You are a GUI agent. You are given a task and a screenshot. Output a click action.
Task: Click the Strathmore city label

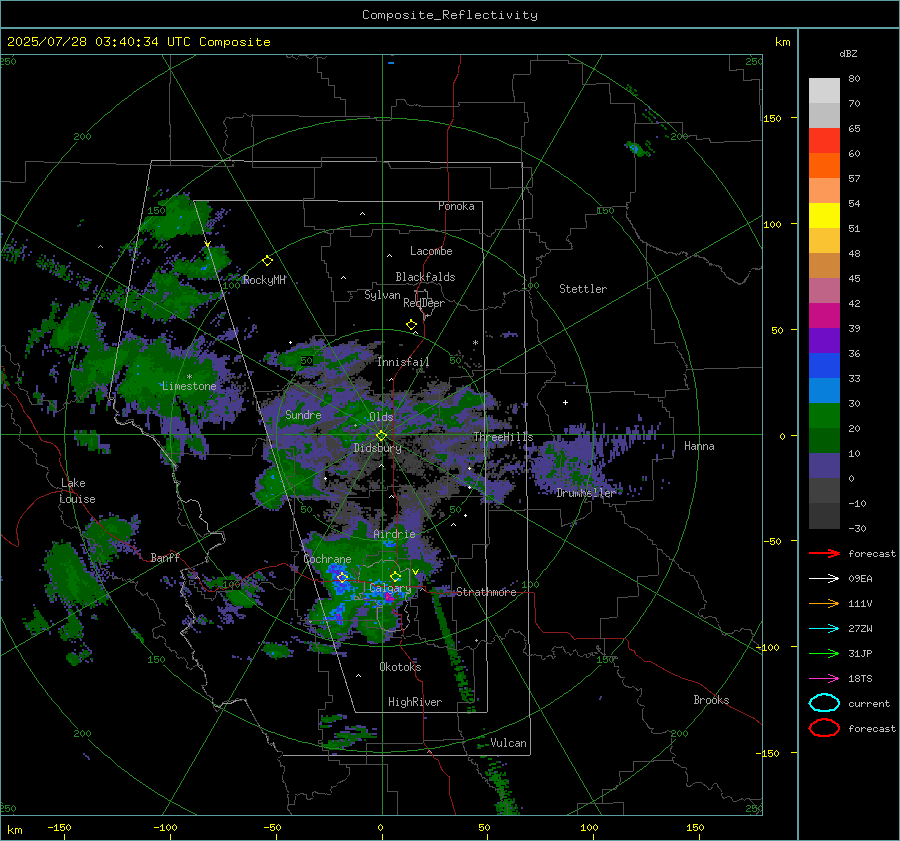(486, 592)
